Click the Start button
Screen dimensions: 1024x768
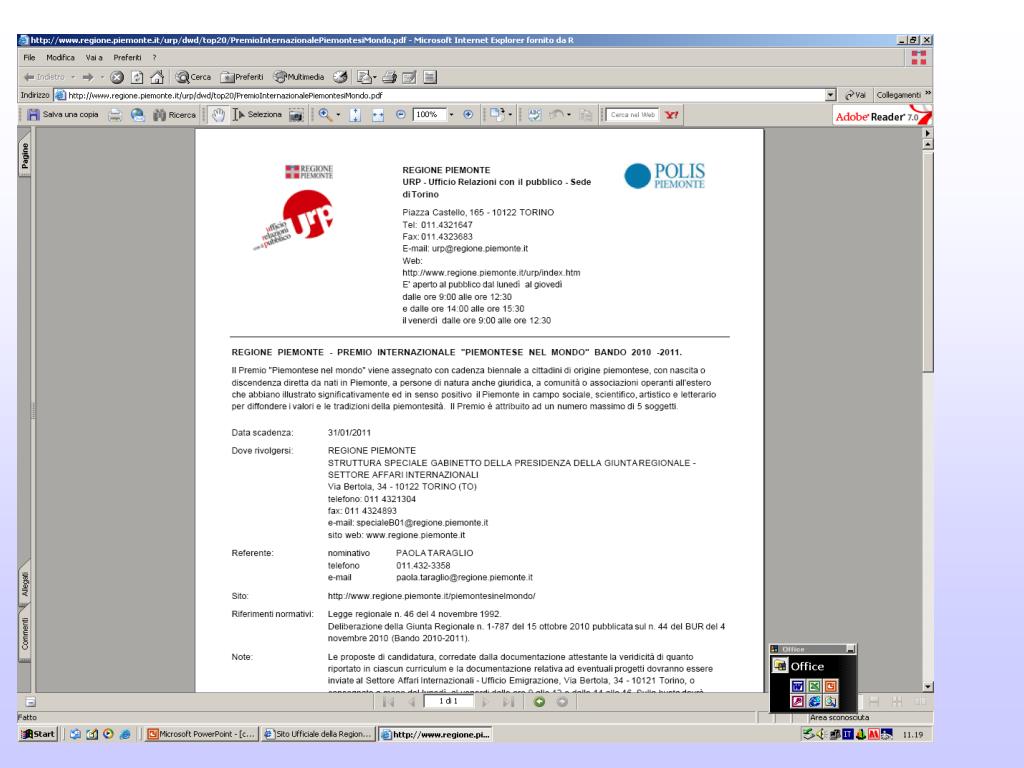[x=38, y=734]
